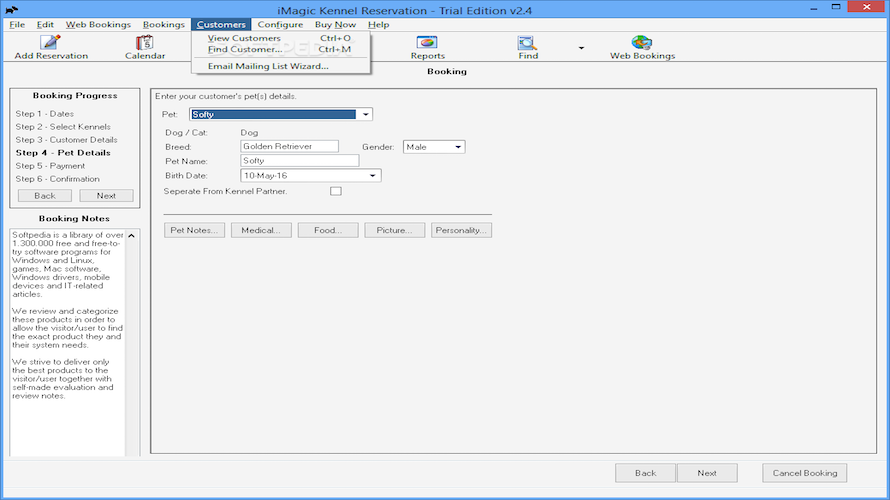Screen dimensions: 890x500
Task: Click the Cancel Booking button
Action: tap(804, 473)
